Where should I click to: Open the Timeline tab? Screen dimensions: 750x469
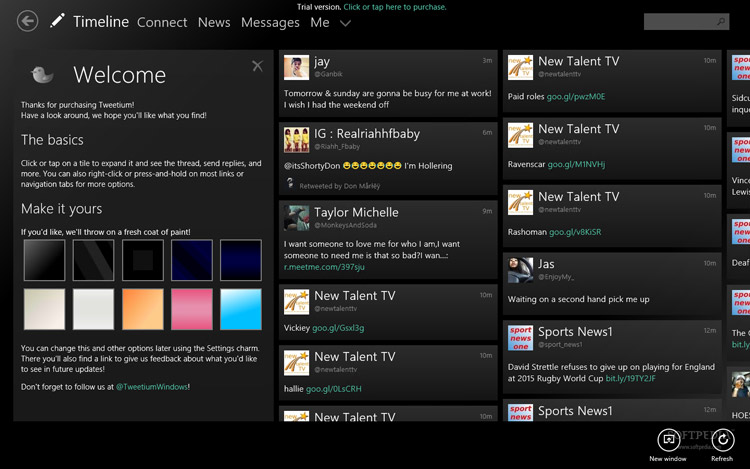click(101, 22)
